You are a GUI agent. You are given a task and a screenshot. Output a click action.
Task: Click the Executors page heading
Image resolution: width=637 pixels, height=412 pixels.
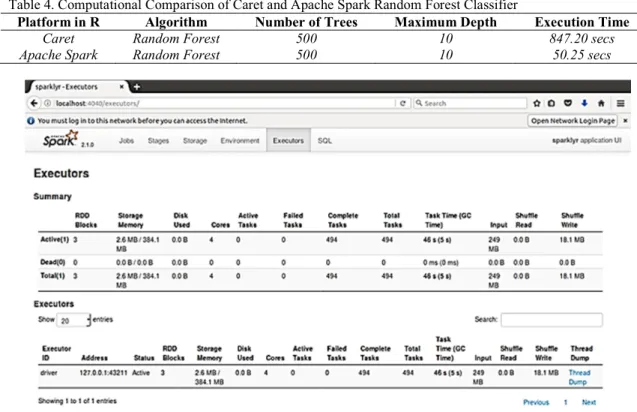tap(61, 173)
